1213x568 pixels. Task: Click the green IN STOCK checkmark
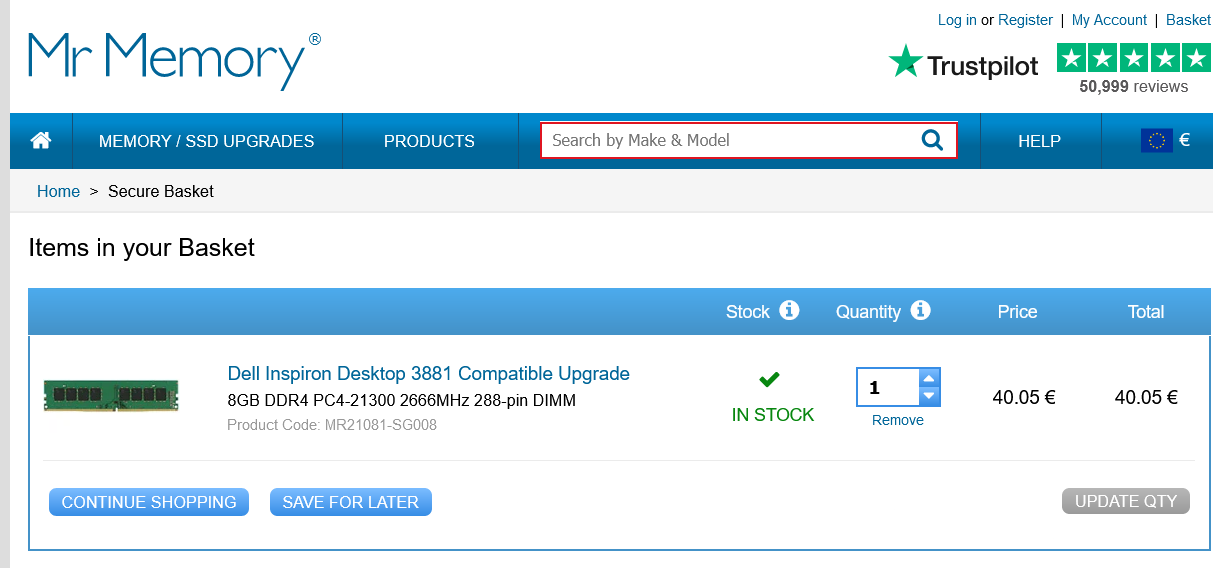click(x=770, y=380)
